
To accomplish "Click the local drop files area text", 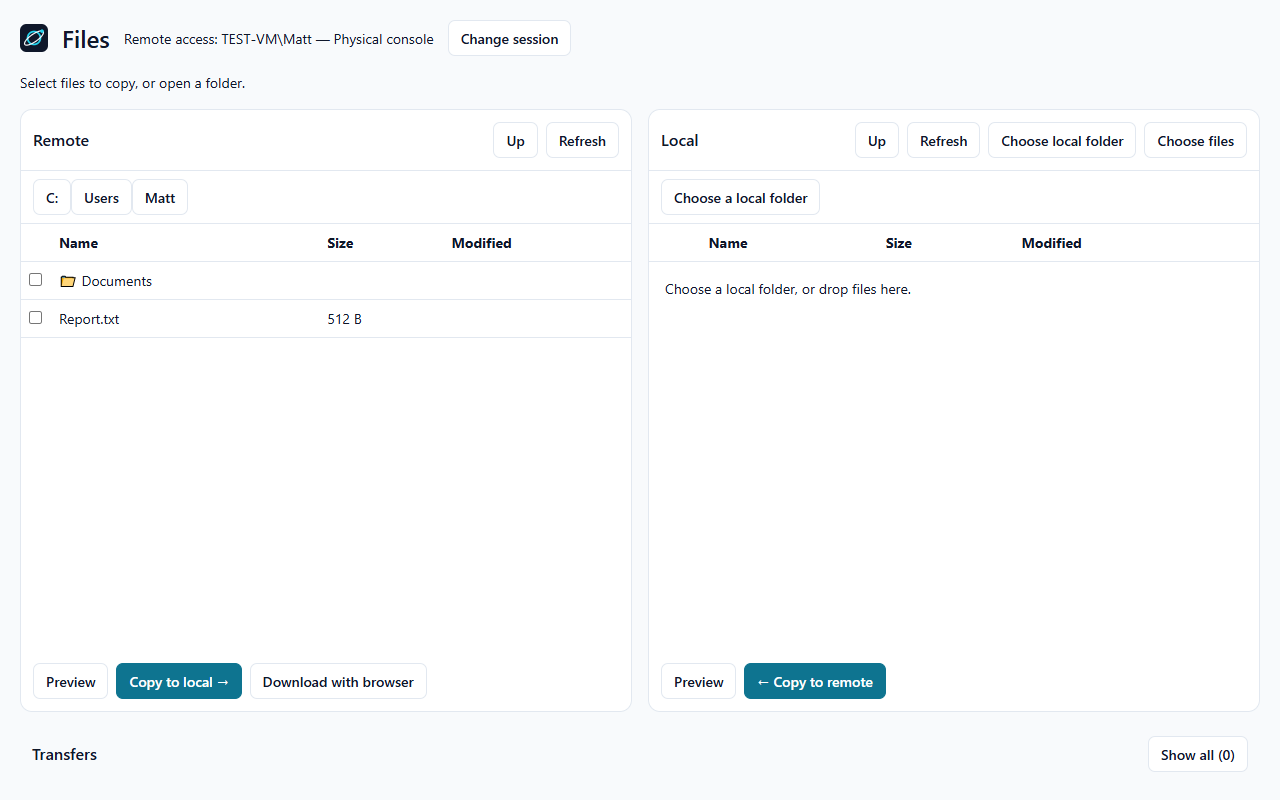I will 788,290.
